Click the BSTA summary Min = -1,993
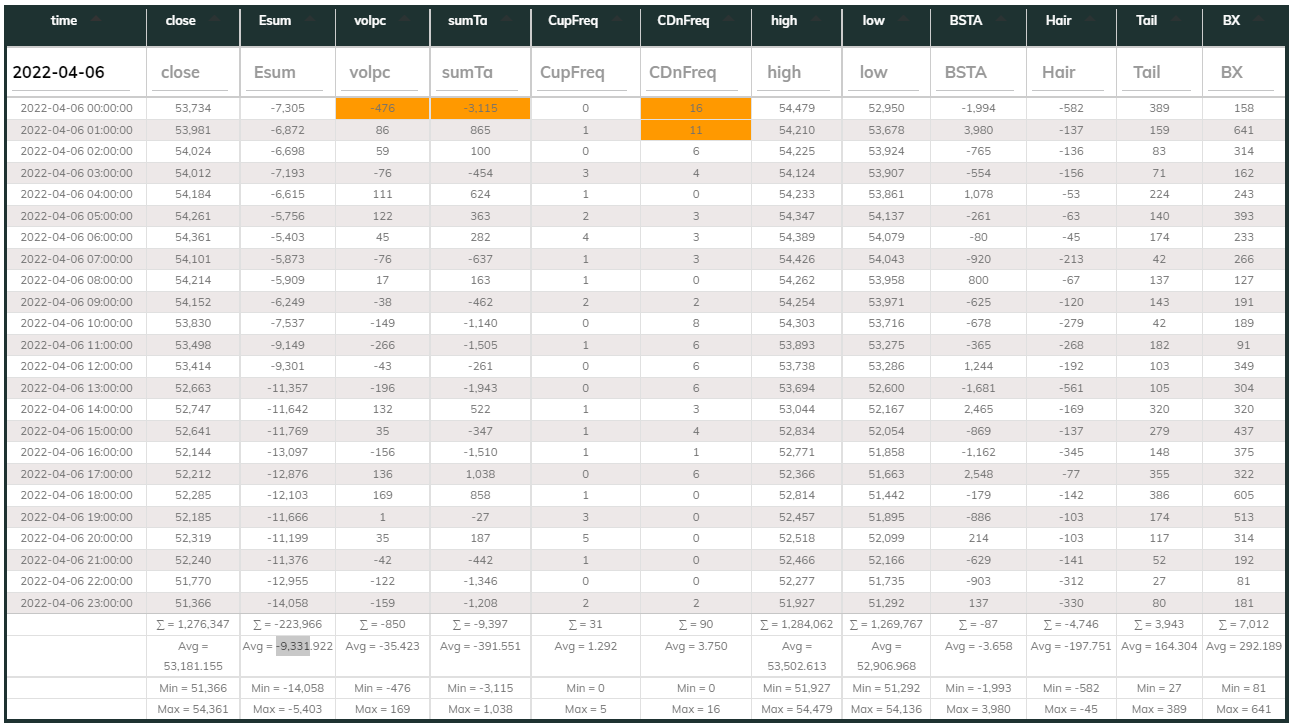 [x=978, y=688]
